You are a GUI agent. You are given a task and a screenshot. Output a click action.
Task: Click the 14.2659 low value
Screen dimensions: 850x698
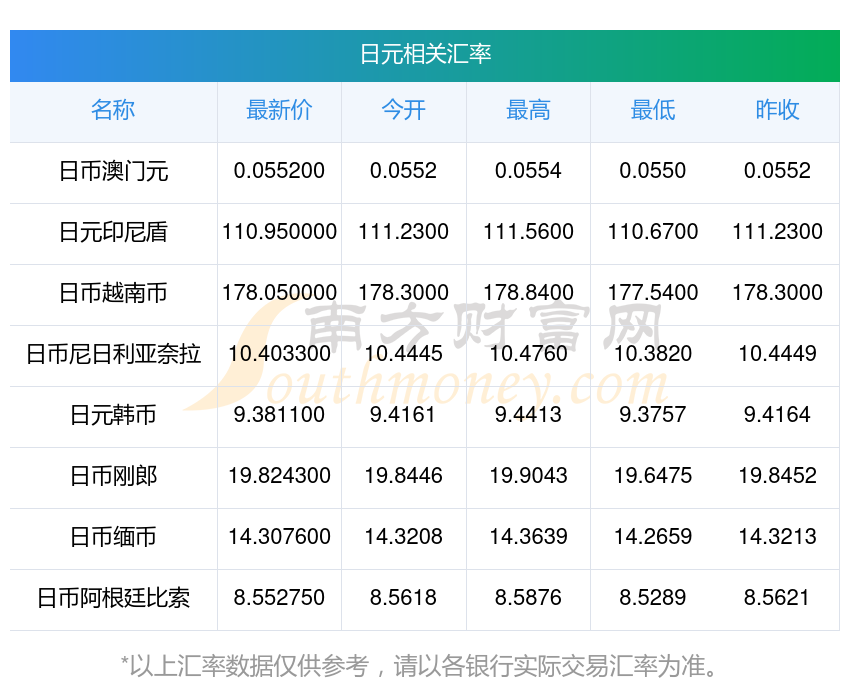point(653,537)
